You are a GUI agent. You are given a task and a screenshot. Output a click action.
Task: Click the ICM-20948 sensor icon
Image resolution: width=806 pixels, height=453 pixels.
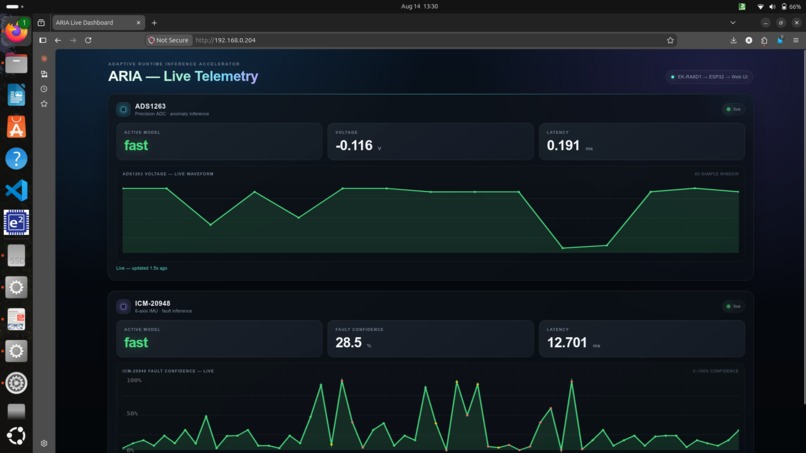[x=123, y=306]
